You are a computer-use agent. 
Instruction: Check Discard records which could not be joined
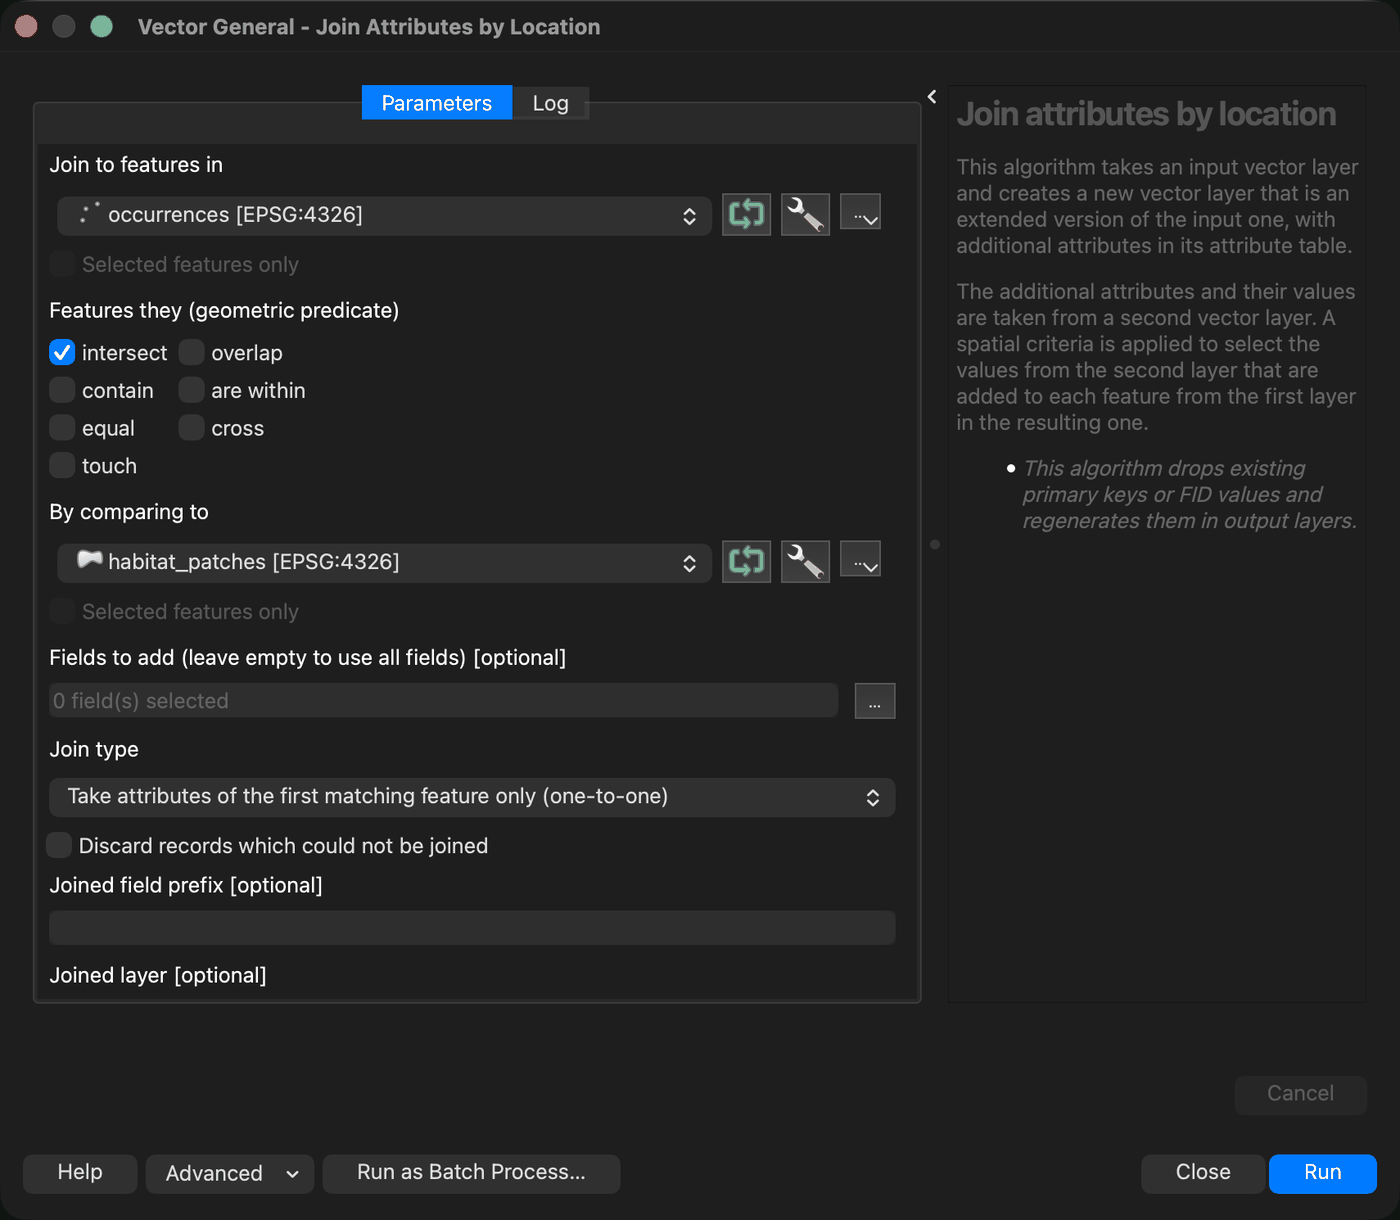click(59, 845)
